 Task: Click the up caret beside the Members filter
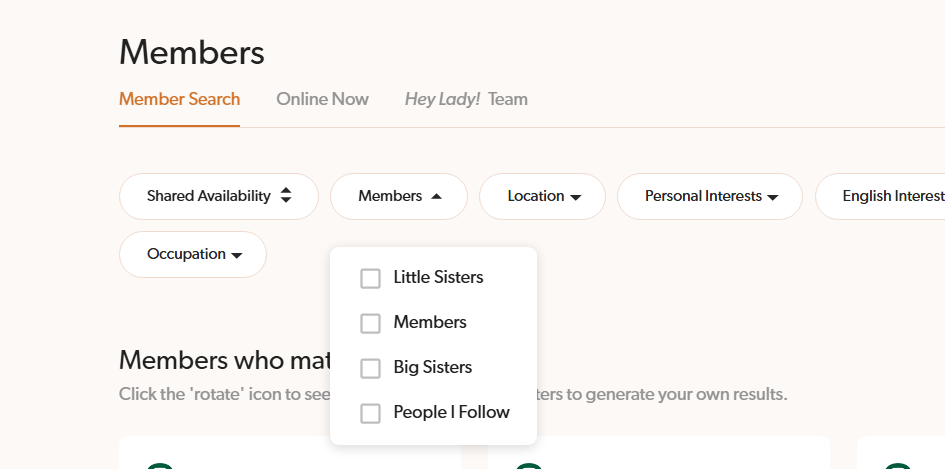[x=436, y=197]
